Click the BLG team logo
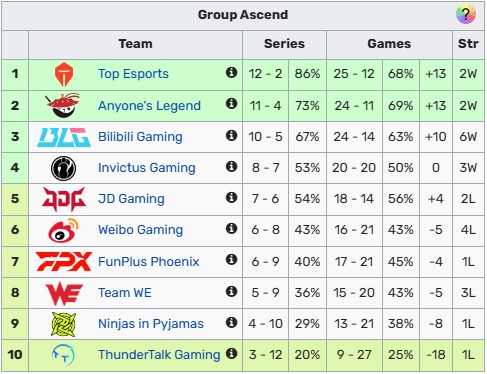The width and height of the screenshot is (487, 374). click(x=64, y=137)
